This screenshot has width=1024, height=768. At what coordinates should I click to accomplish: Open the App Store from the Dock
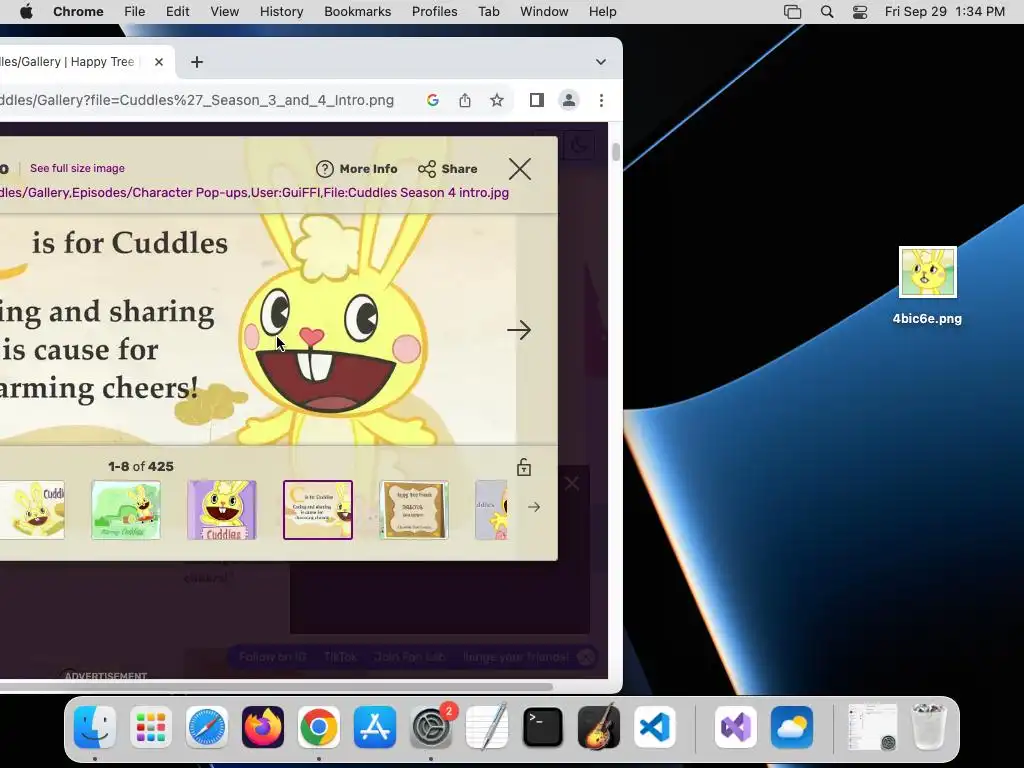[x=375, y=727]
